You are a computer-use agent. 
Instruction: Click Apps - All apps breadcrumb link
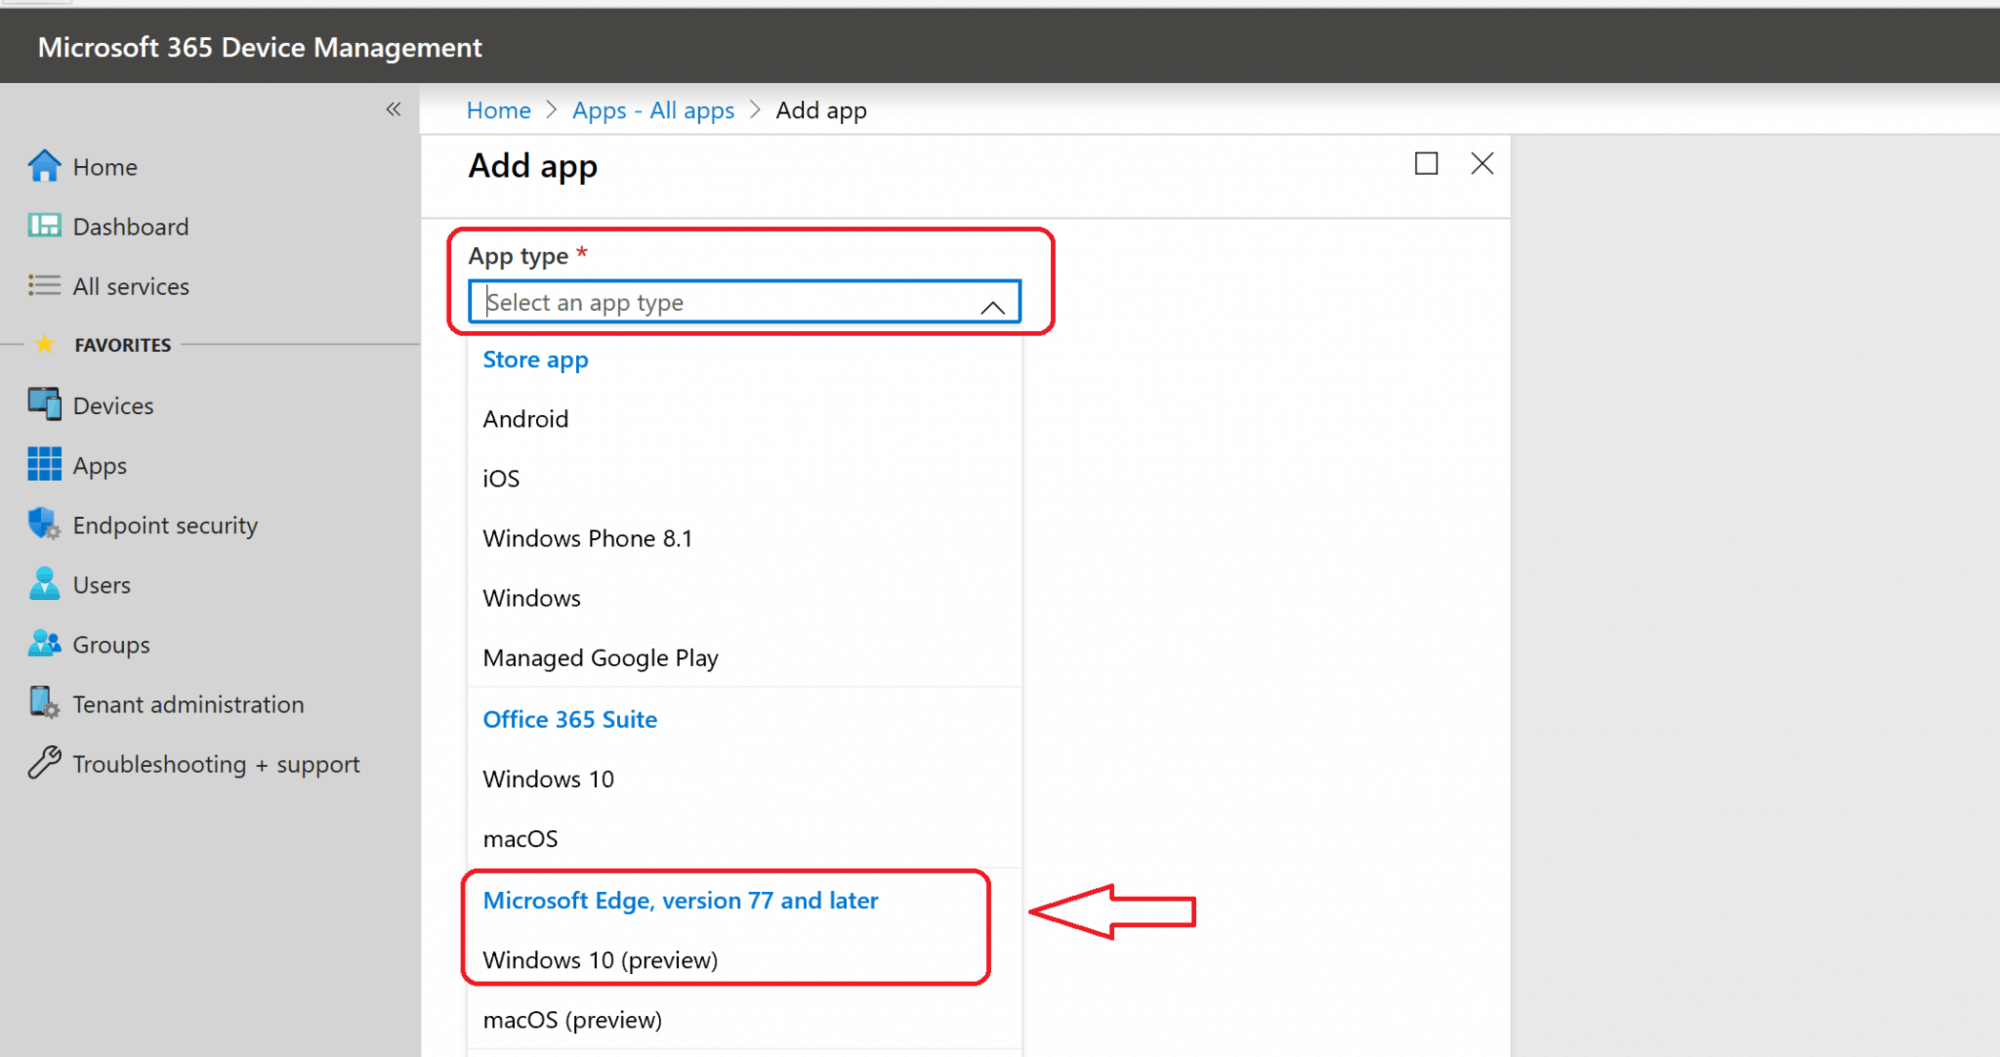(x=653, y=110)
